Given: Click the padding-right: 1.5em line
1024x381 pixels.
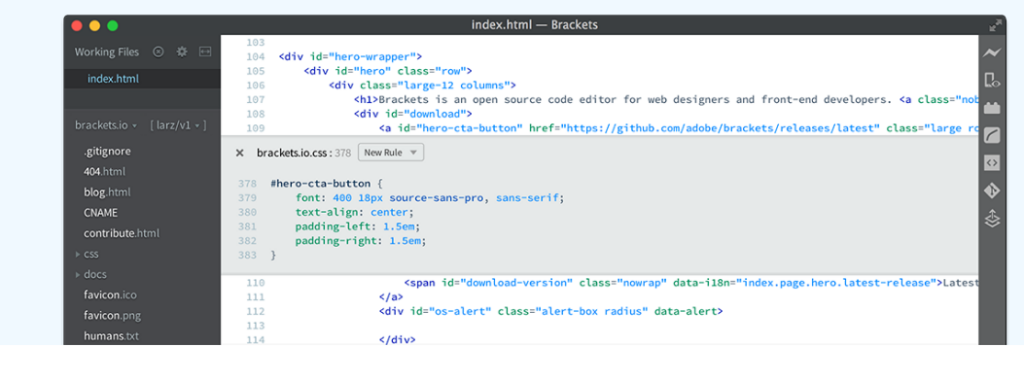Looking at the screenshot, I should coord(360,240).
